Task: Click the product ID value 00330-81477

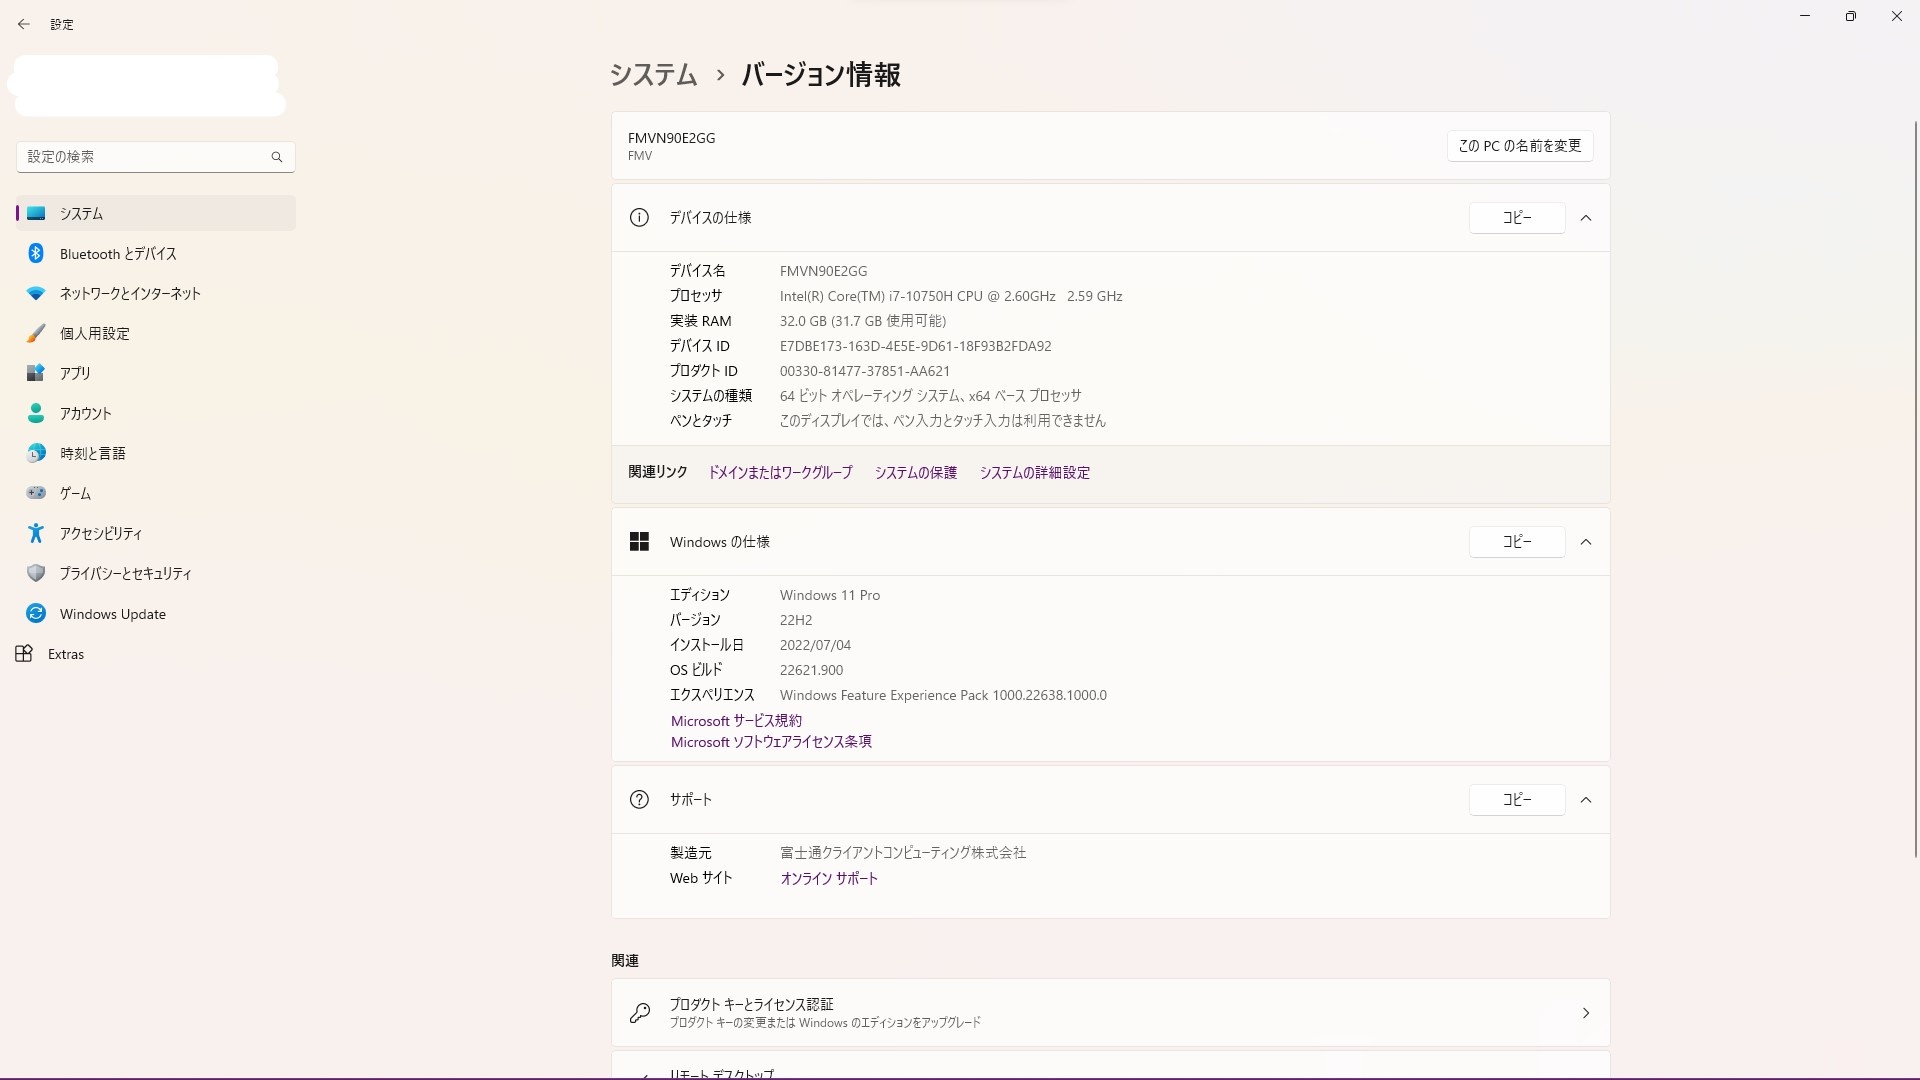Action: click(865, 371)
